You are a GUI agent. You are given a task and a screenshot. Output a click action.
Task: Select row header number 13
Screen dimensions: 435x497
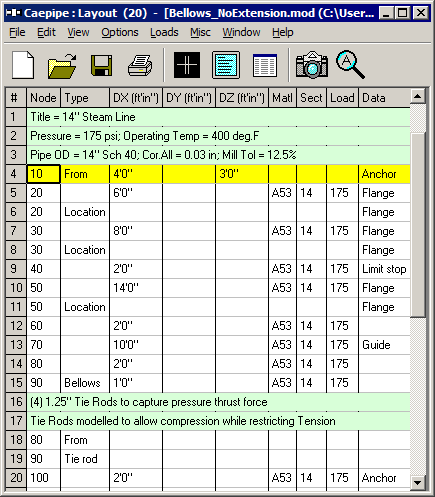16,345
